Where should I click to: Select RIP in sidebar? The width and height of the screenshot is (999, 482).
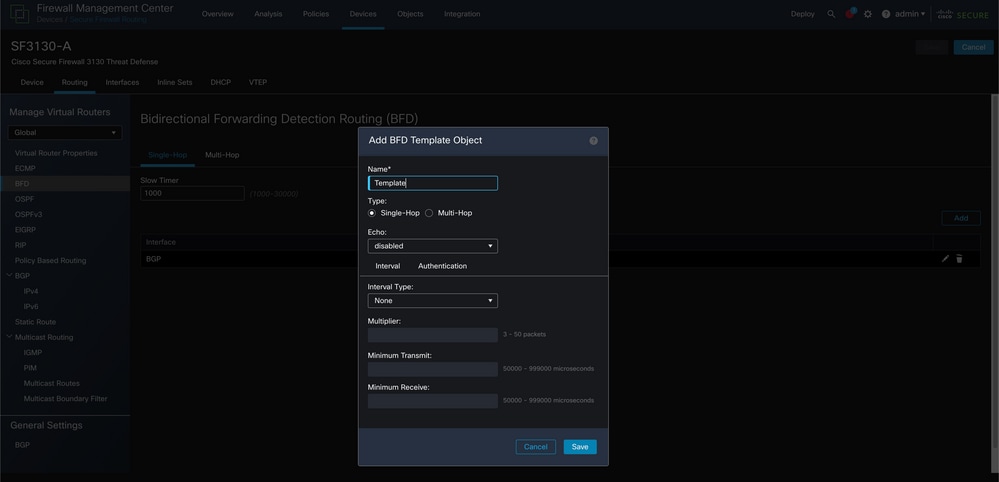click(x=20, y=245)
